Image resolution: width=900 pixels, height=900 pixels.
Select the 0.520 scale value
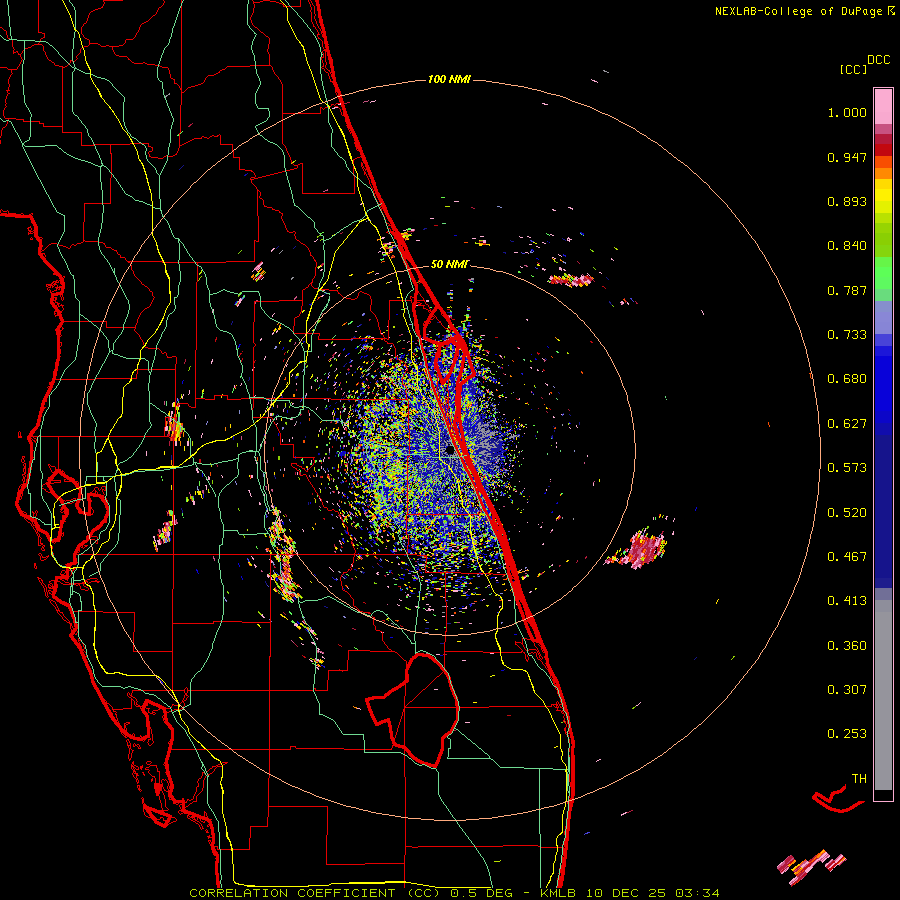(847, 513)
